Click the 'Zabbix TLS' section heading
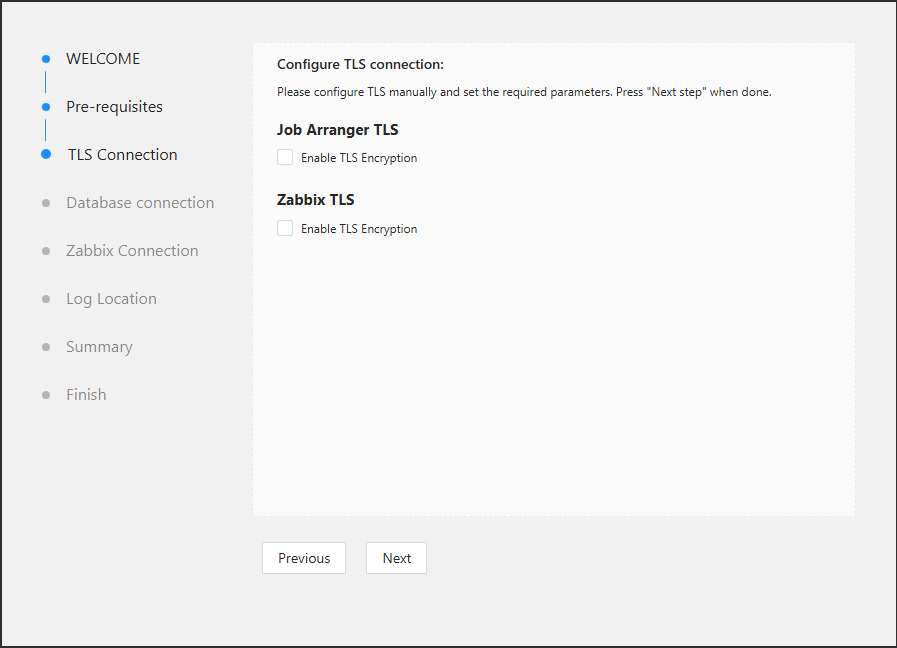 click(316, 200)
